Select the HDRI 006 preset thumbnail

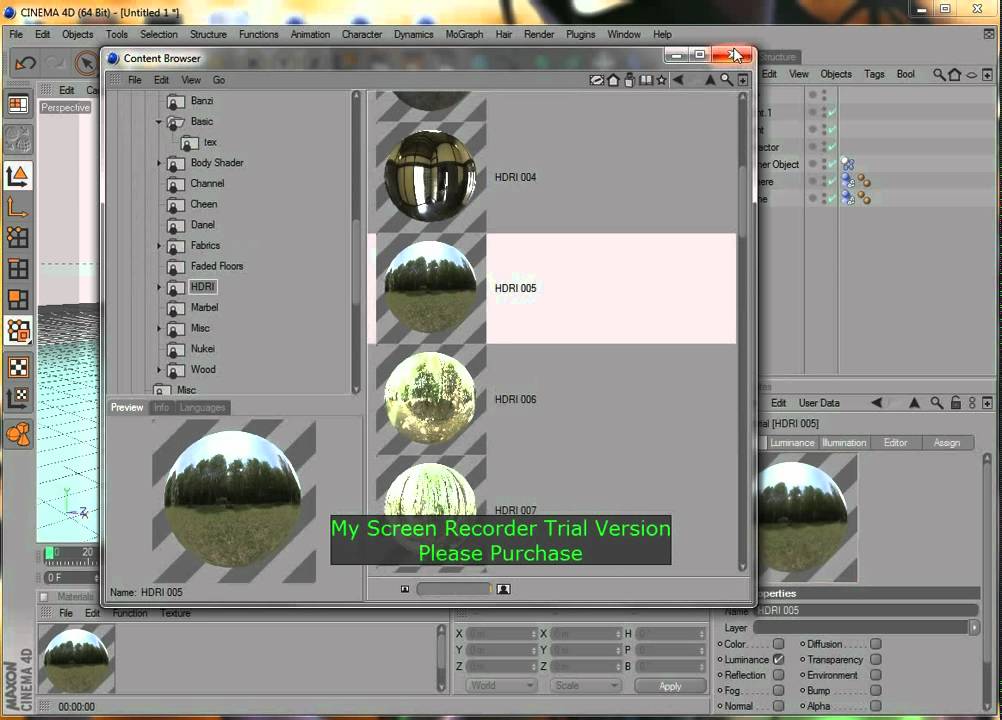(x=430, y=399)
